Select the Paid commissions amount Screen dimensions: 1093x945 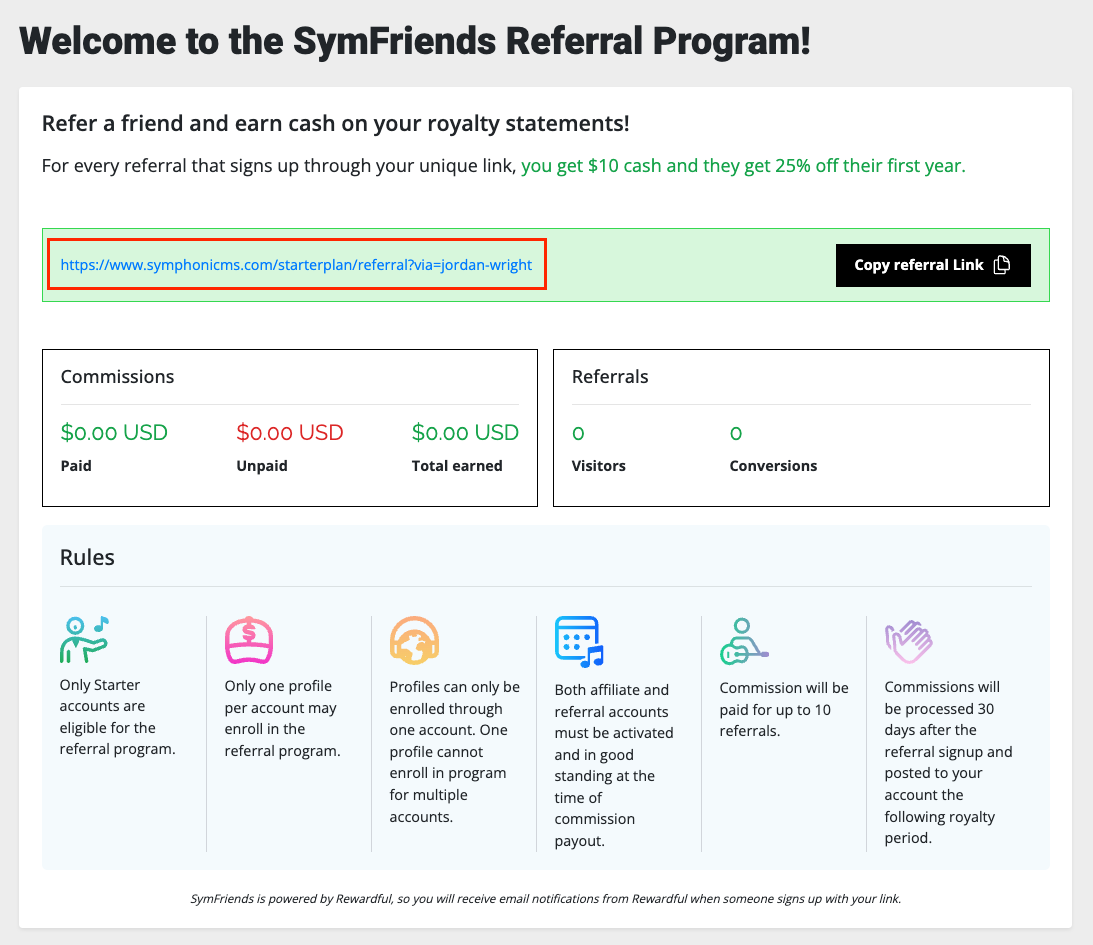114,432
